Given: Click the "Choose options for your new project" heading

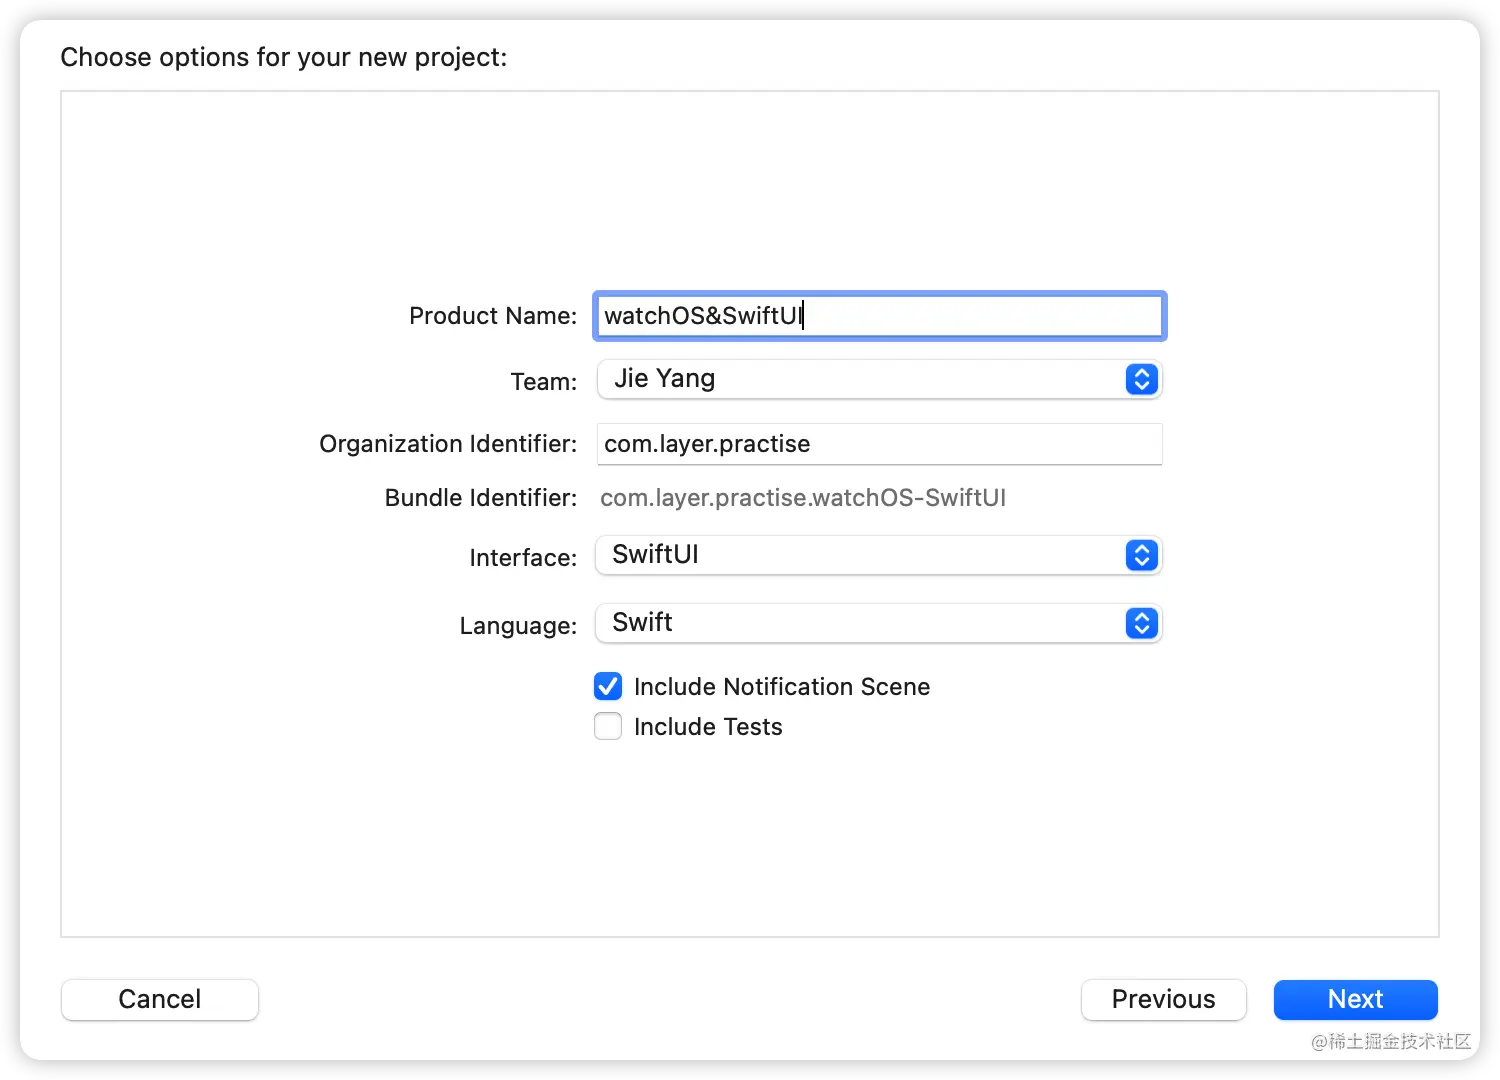Looking at the screenshot, I should click(x=284, y=57).
